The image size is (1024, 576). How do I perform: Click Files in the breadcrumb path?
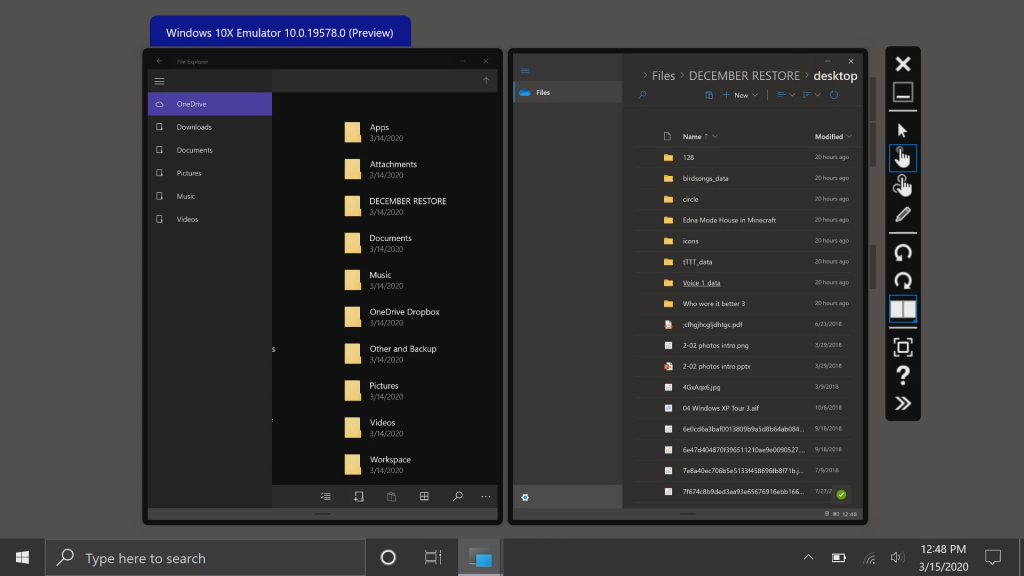663,76
